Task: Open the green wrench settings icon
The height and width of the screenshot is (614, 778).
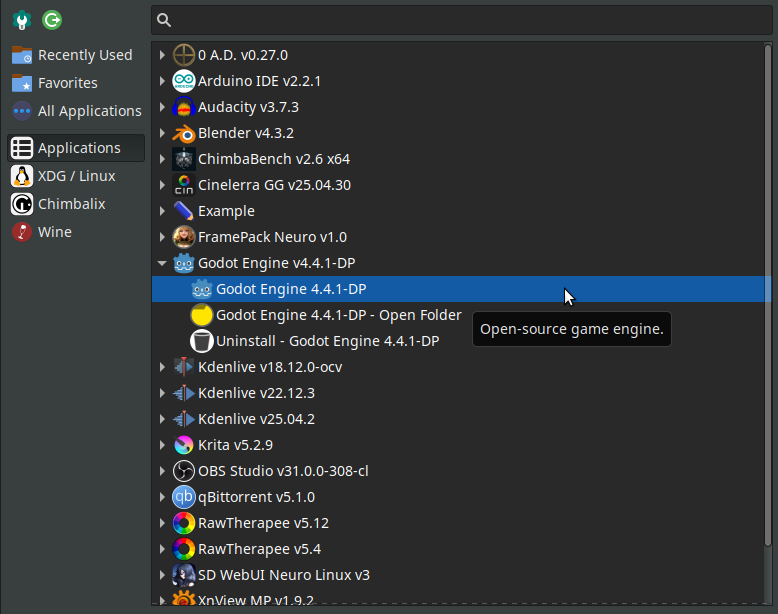Action: [x=22, y=20]
